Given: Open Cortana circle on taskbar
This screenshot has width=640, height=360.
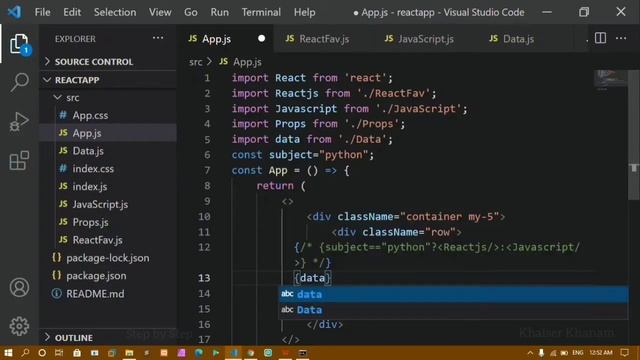Looking at the screenshot, I should click(42, 353).
